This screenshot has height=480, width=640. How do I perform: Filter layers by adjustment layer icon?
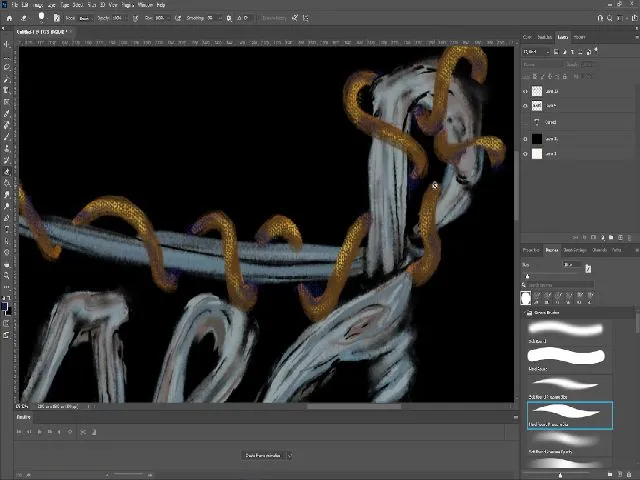pos(564,52)
